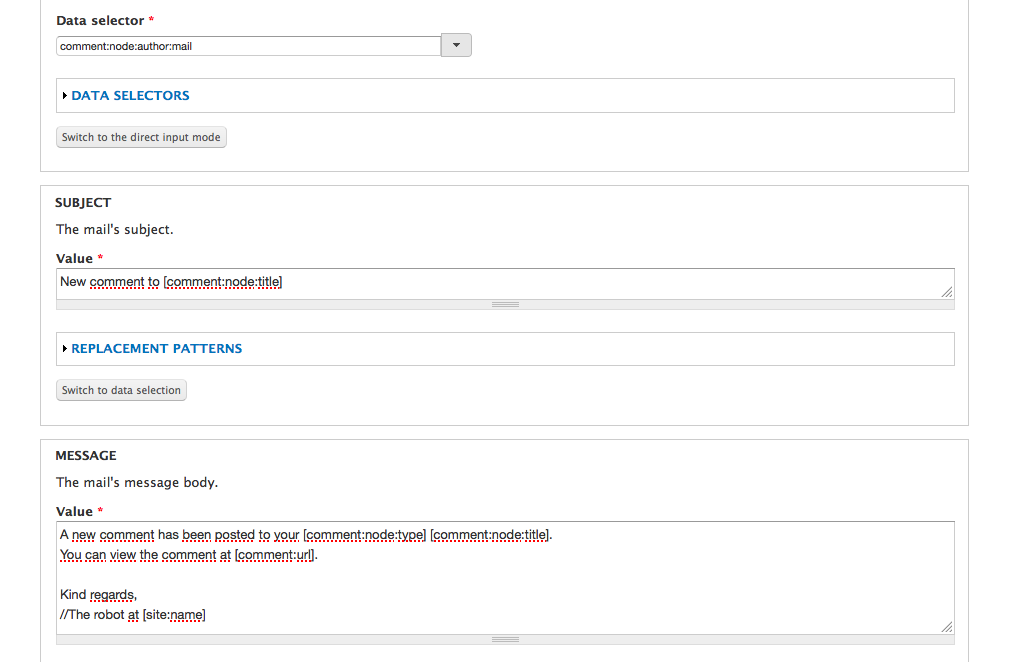Click the Message textarea corner resize handle
The image size is (1009, 662).
[946, 627]
